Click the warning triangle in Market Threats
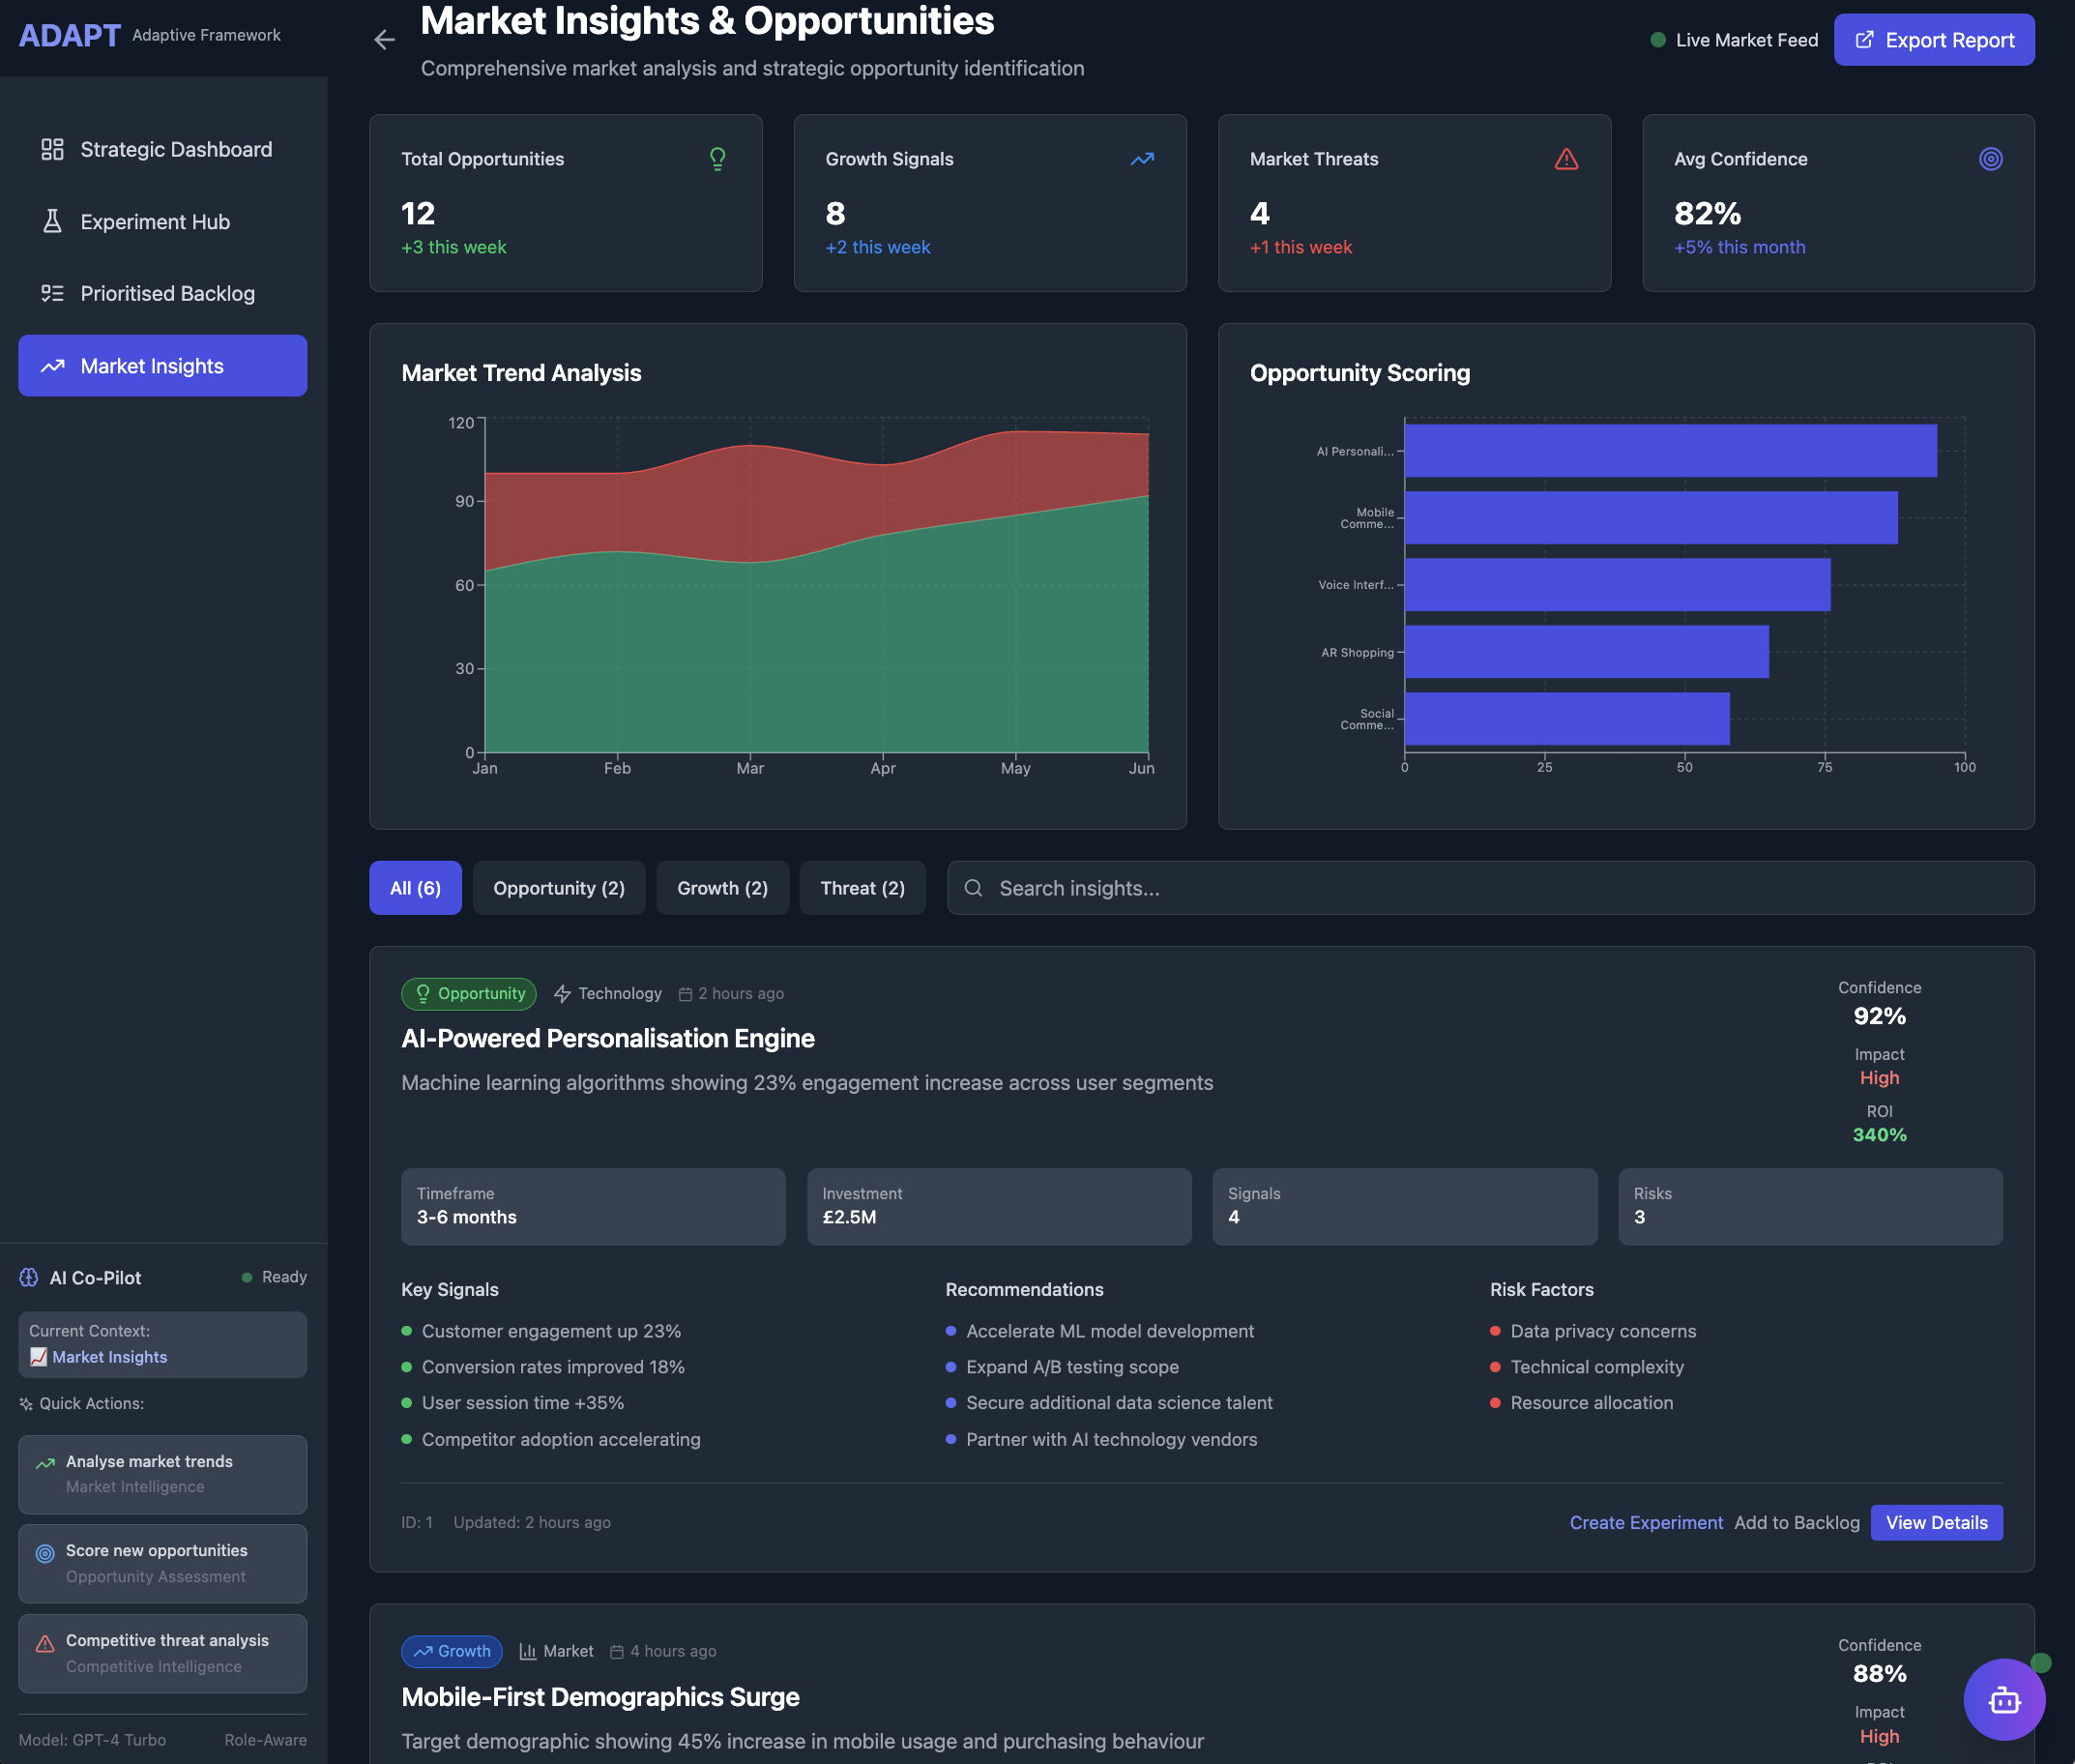The height and width of the screenshot is (1764, 2075). tap(1566, 159)
